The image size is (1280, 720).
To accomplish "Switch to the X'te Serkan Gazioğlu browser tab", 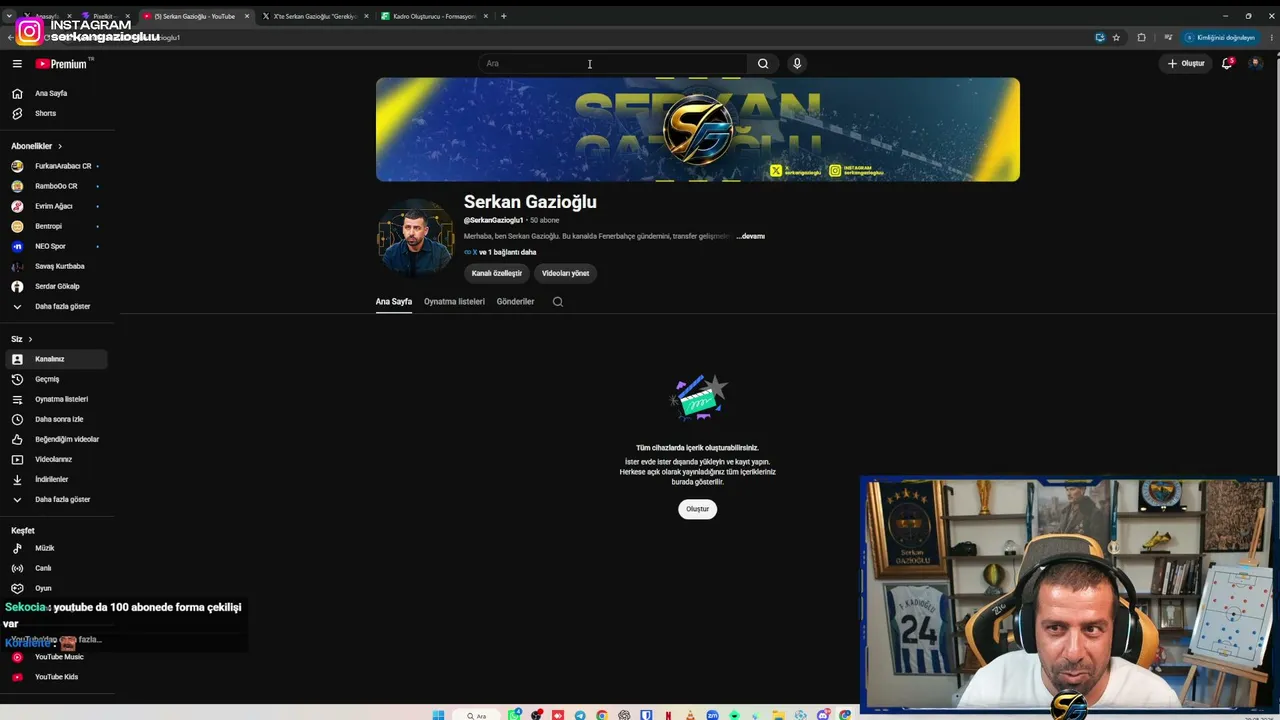I will click(x=315, y=16).
